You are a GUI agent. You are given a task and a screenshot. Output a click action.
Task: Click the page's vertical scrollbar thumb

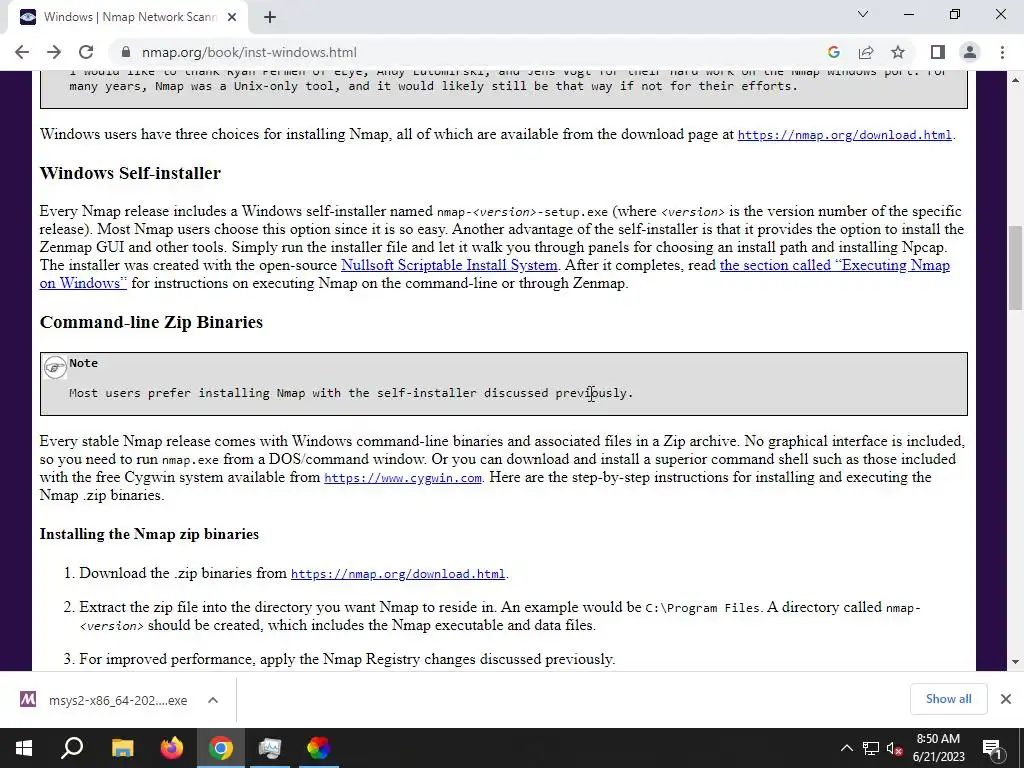1015,268
